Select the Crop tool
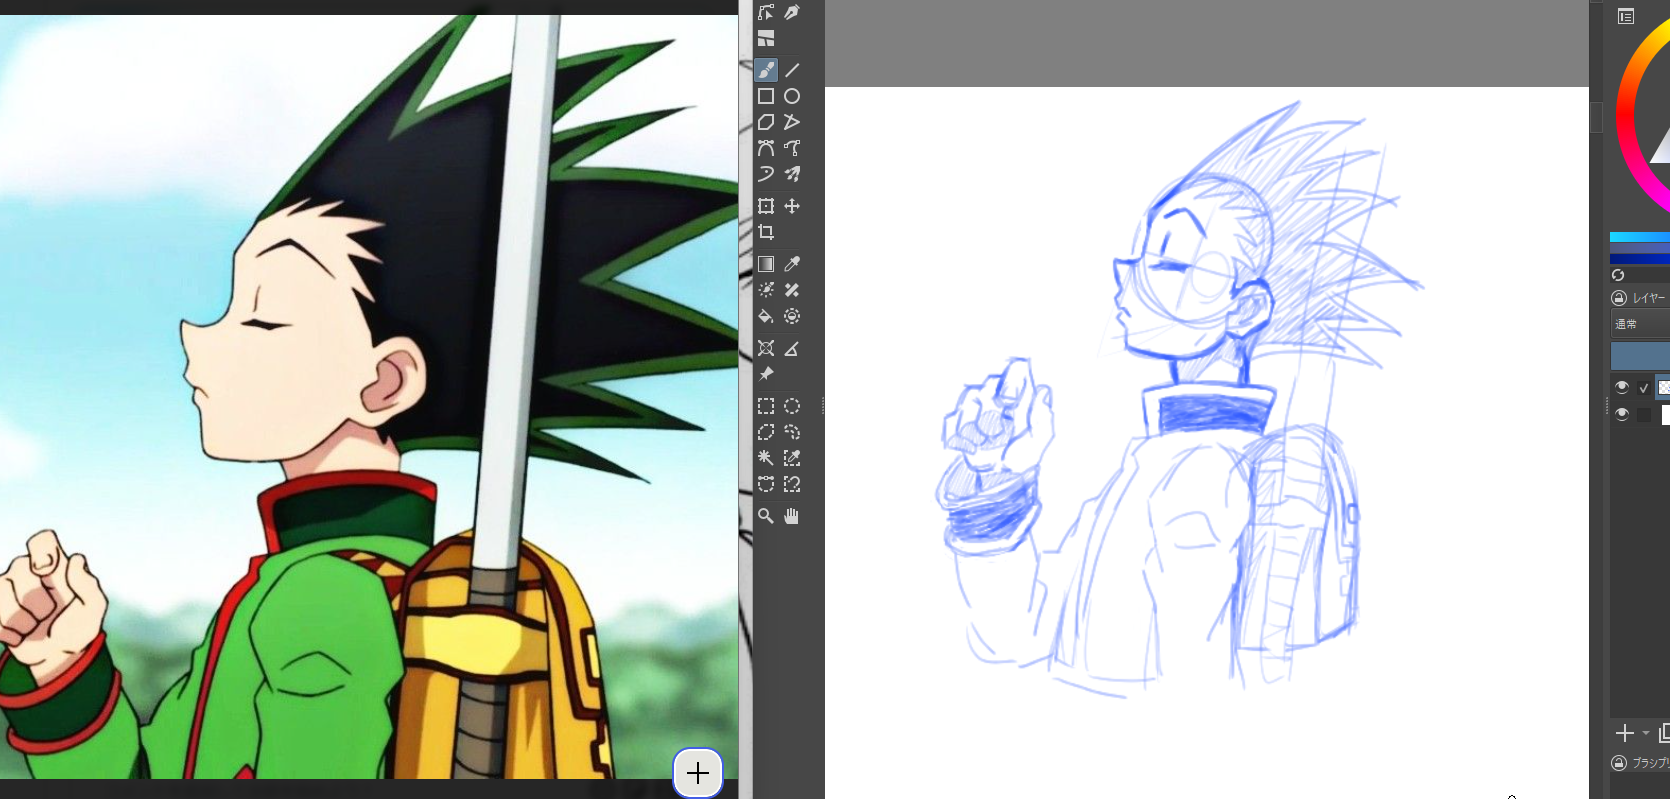The image size is (1670, 799). 766,232
